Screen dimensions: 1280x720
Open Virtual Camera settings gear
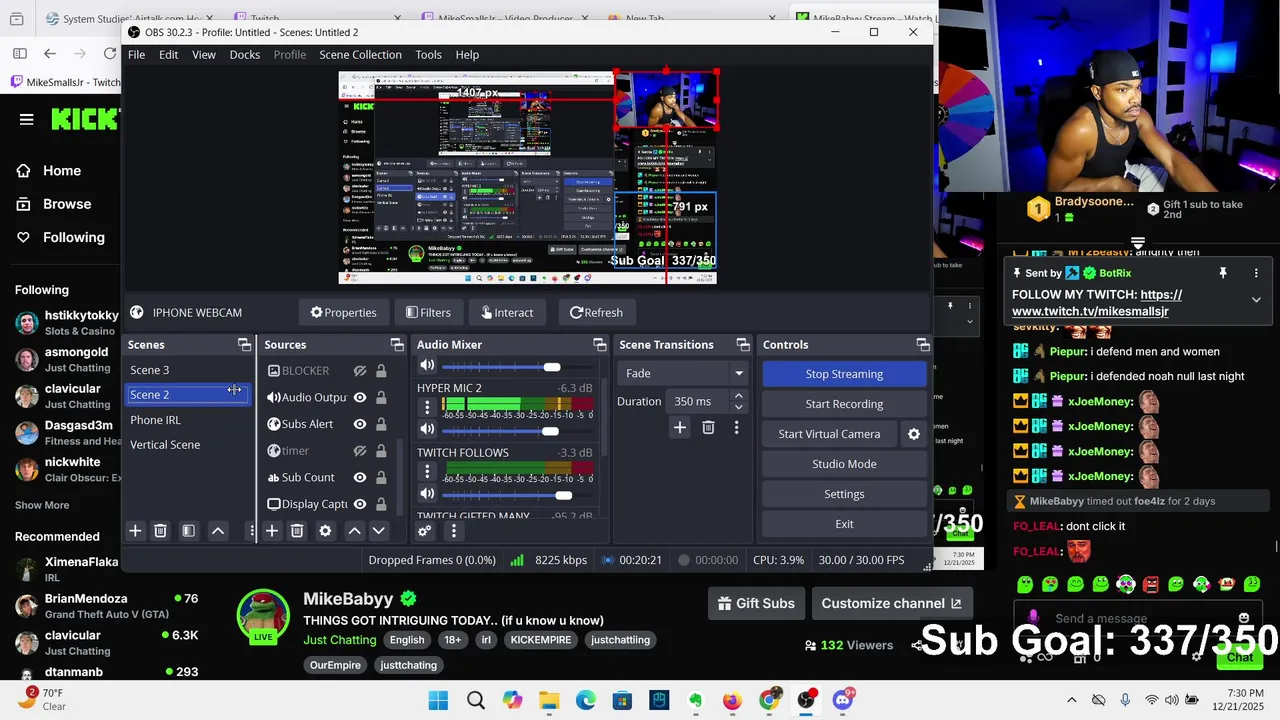click(913, 434)
